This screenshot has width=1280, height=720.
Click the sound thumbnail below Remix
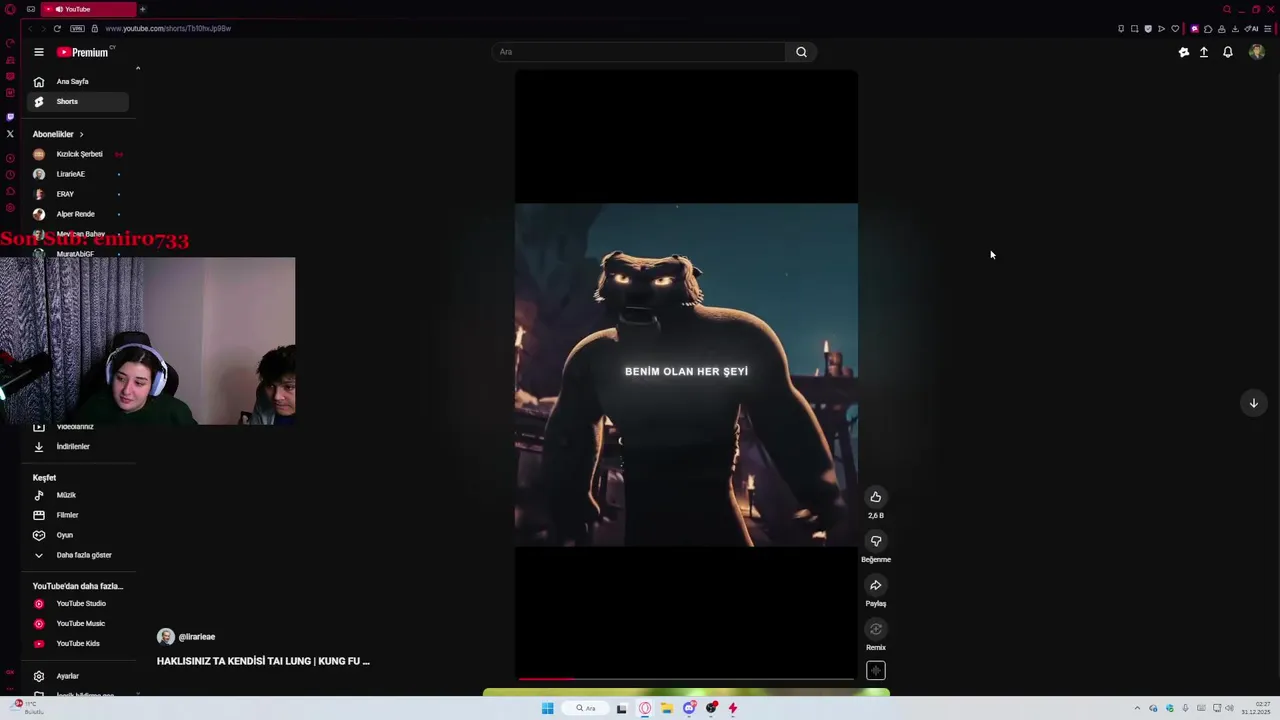[875, 671]
